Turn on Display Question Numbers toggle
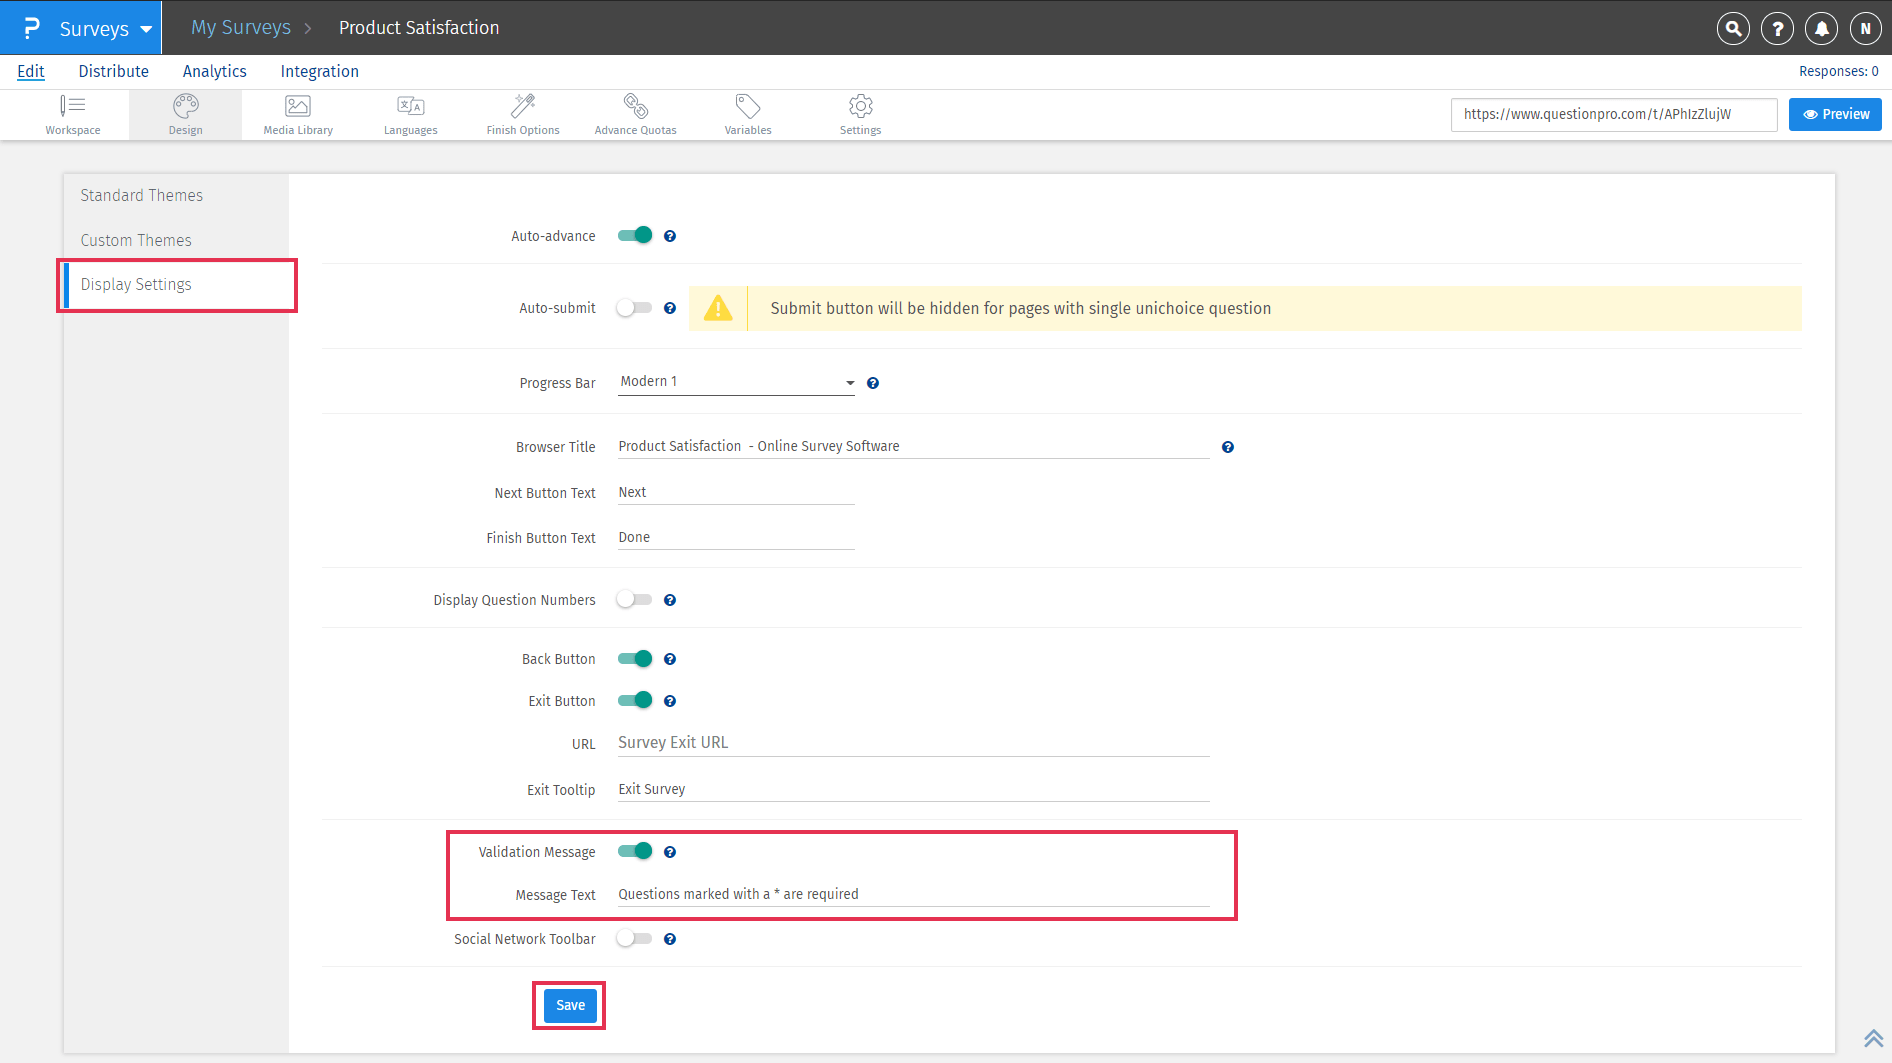This screenshot has height=1063, width=1892. 634,600
